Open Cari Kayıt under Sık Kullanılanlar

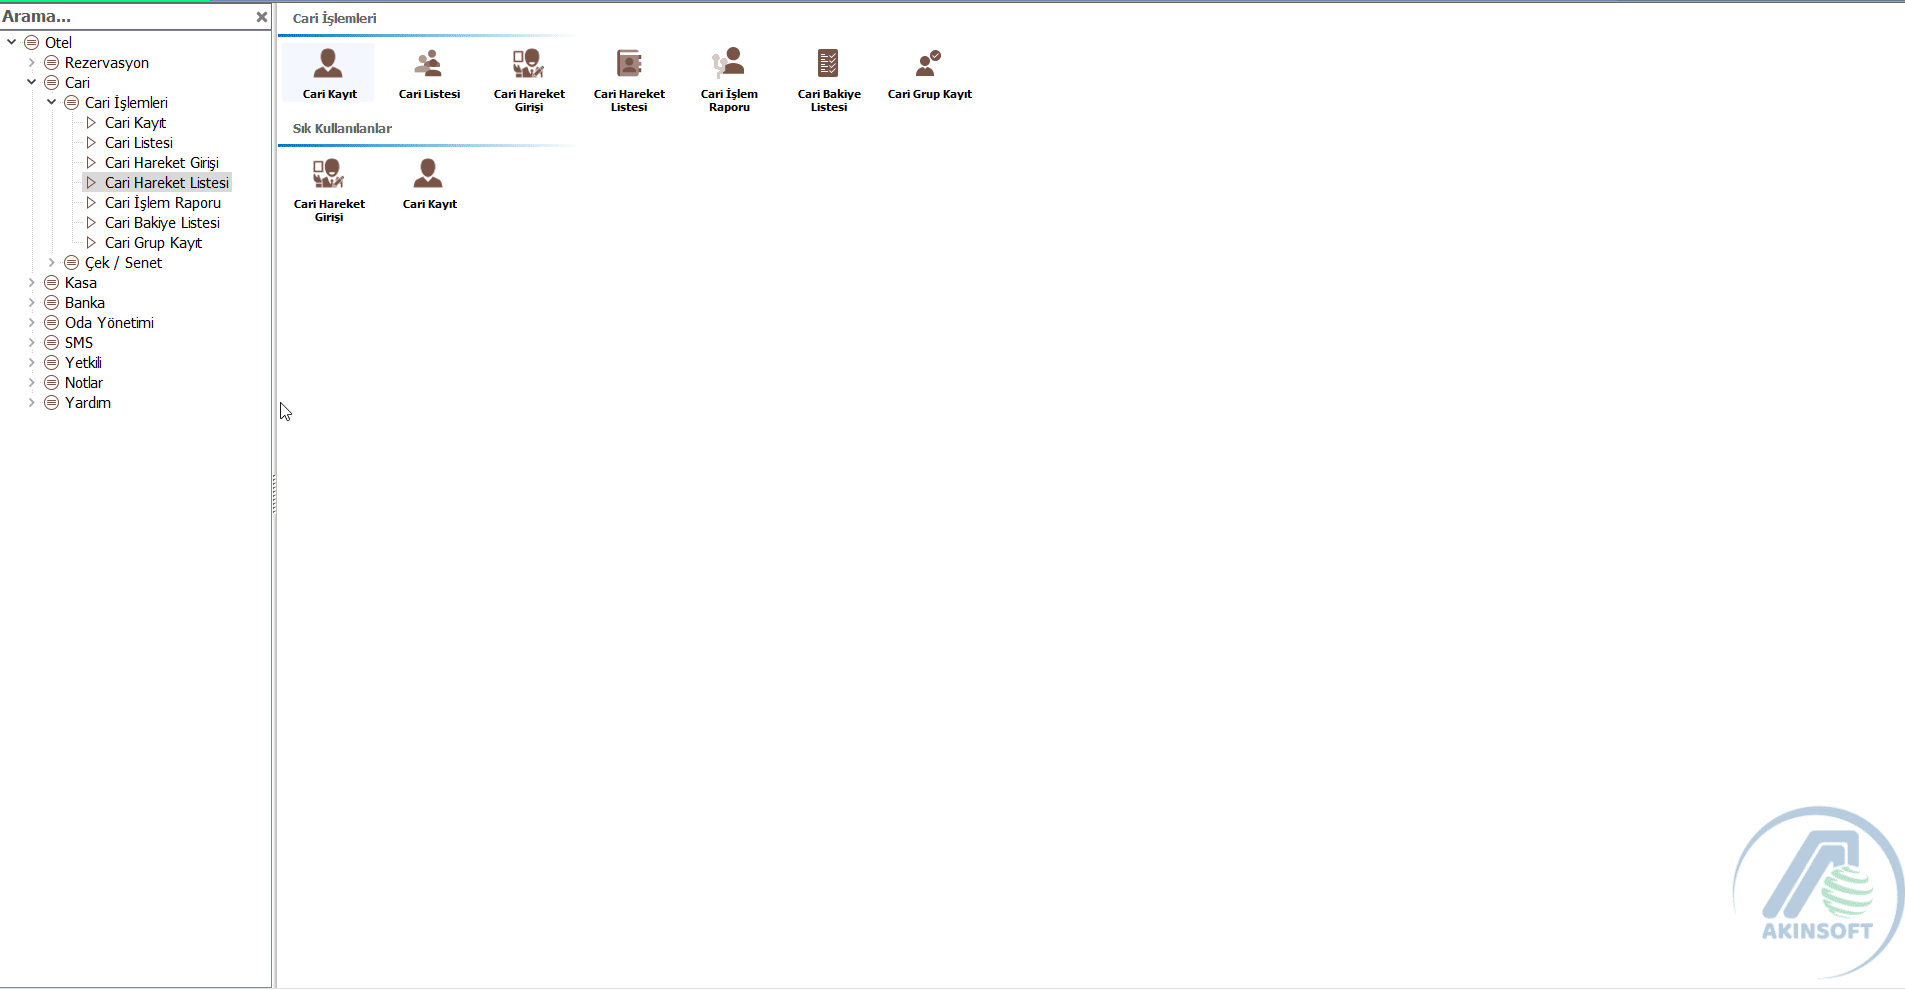pos(429,183)
